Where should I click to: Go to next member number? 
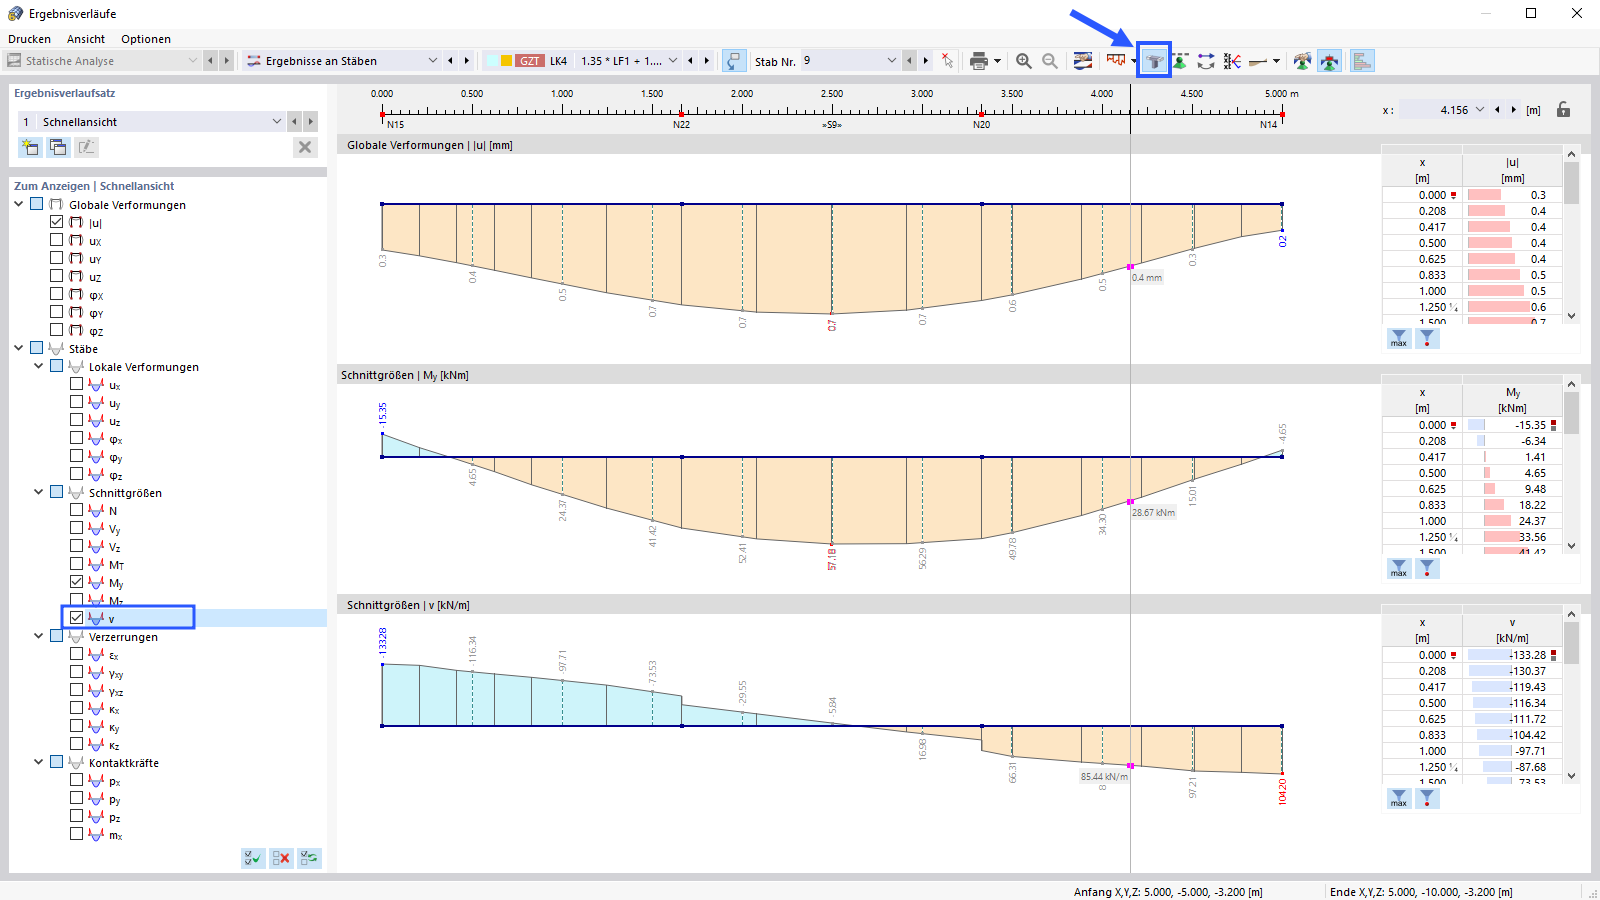click(926, 61)
